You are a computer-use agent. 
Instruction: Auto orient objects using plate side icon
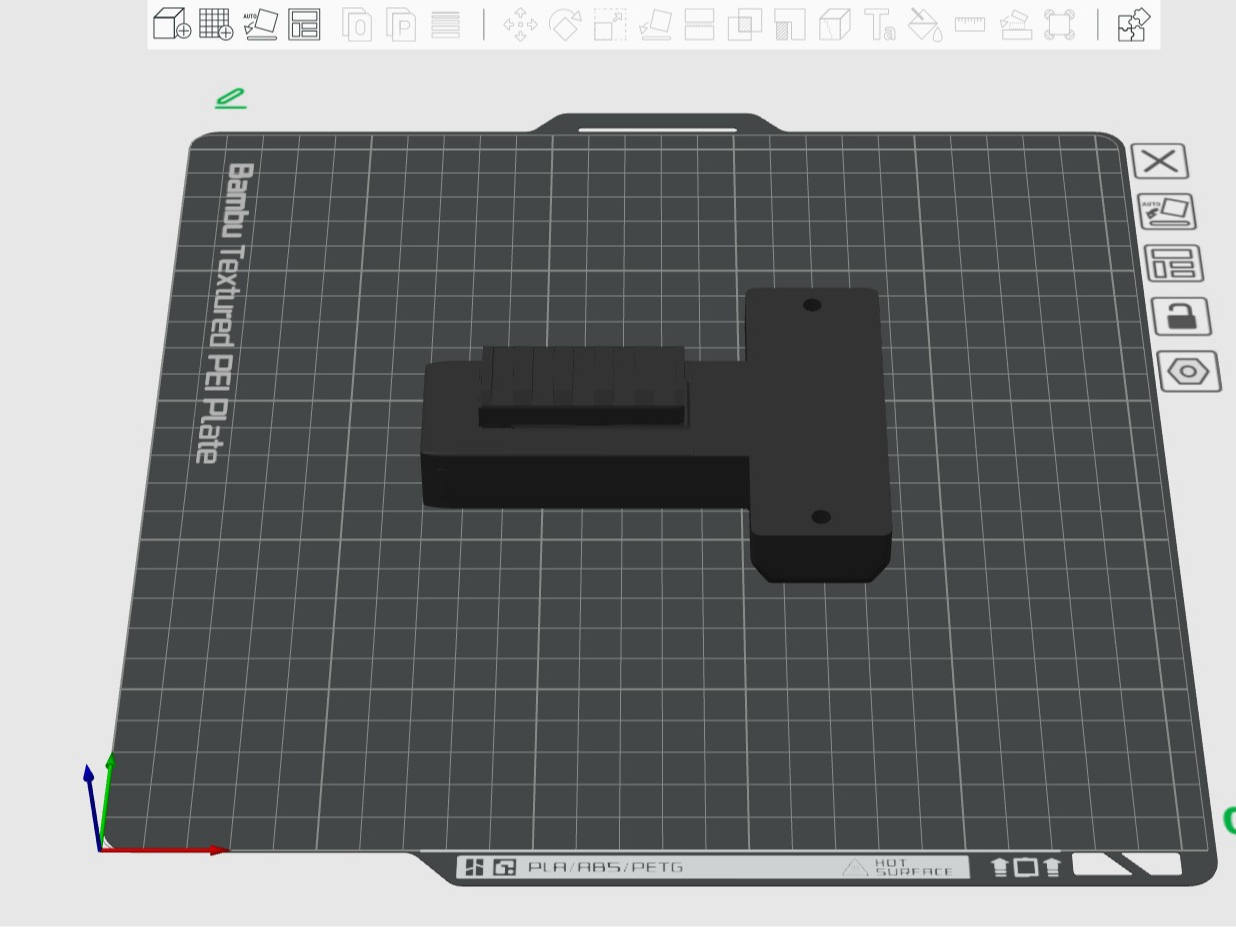point(1167,212)
